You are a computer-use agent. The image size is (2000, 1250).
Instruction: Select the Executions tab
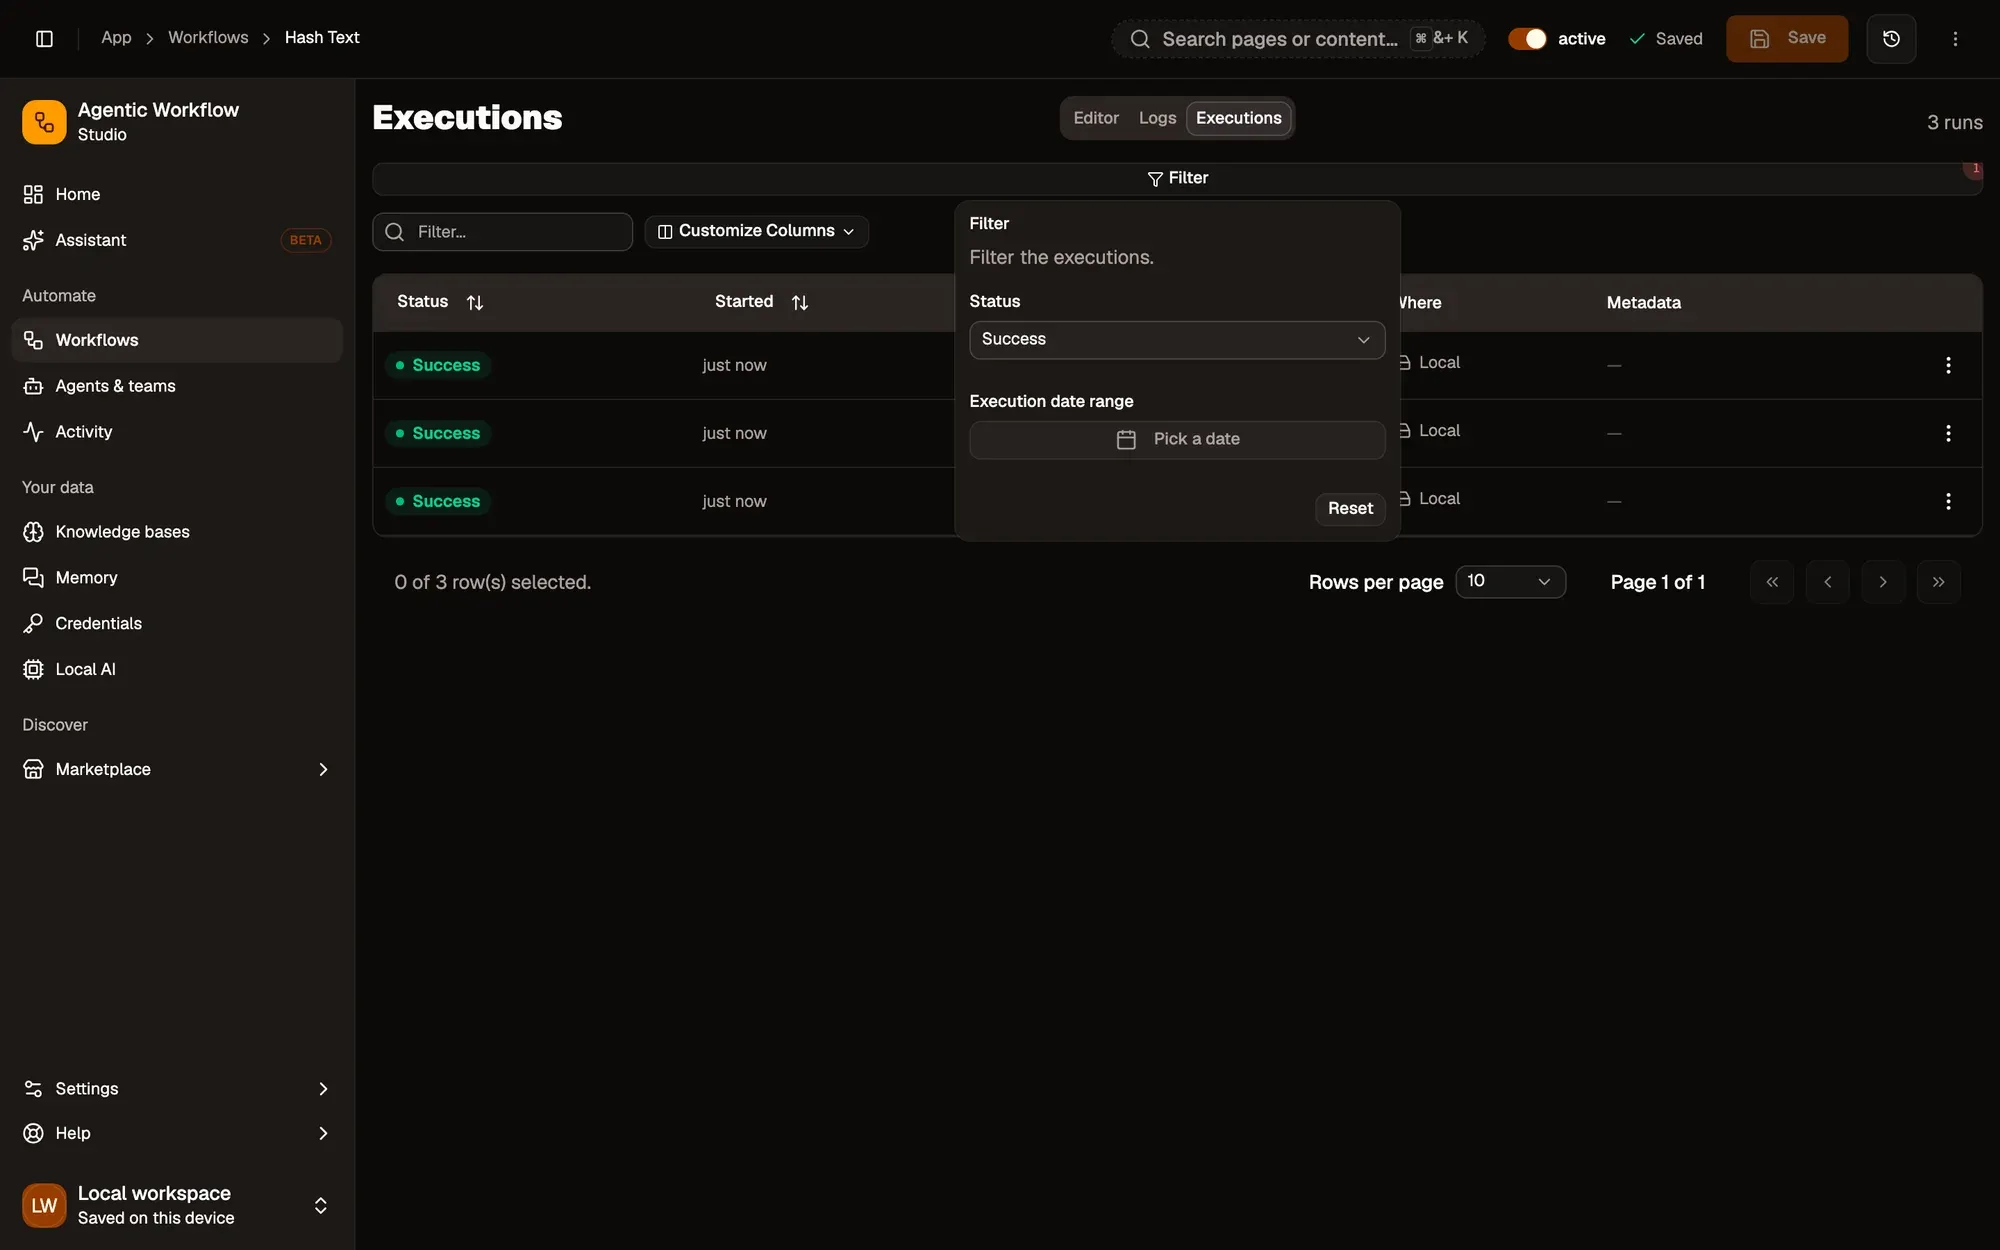(x=1238, y=118)
